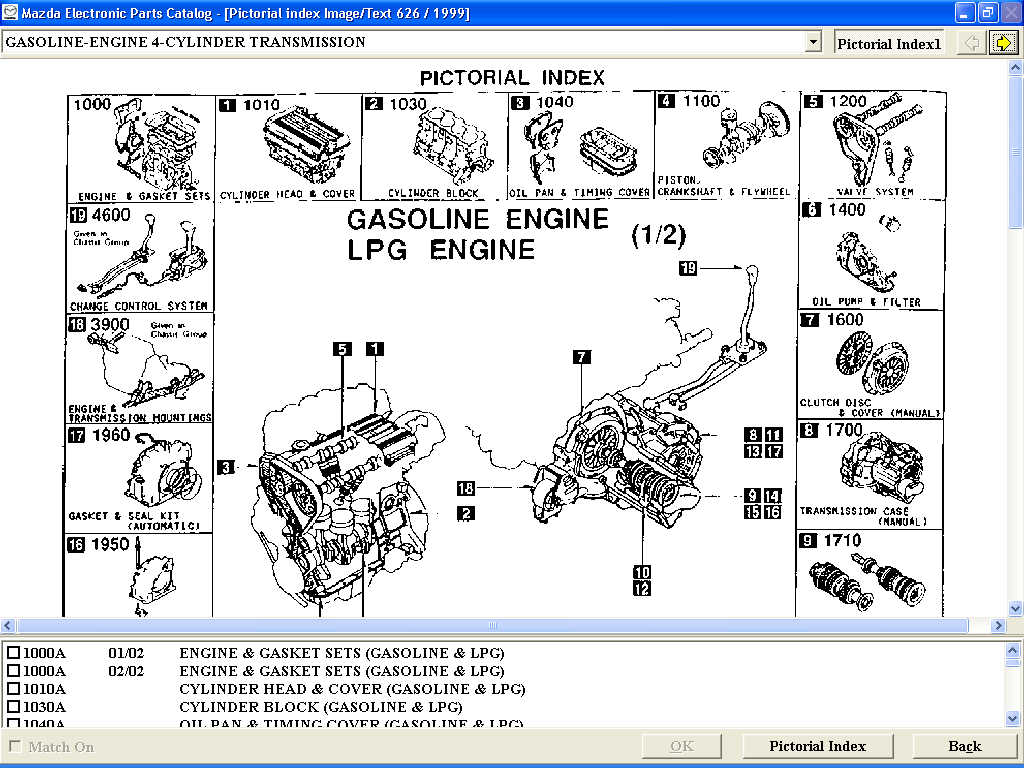This screenshot has height=768, width=1024.
Task: Click the Back button
Action: pyautogui.click(x=965, y=746)
